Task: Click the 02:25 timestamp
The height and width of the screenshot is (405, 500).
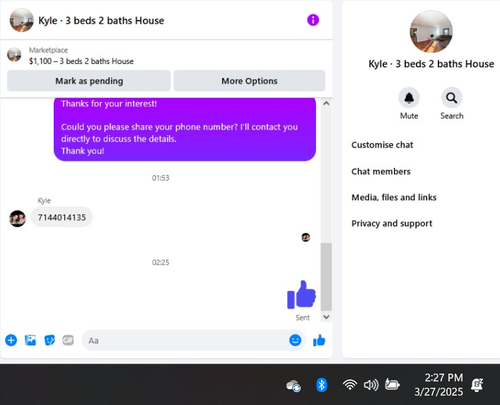Action: click(161, 262)
